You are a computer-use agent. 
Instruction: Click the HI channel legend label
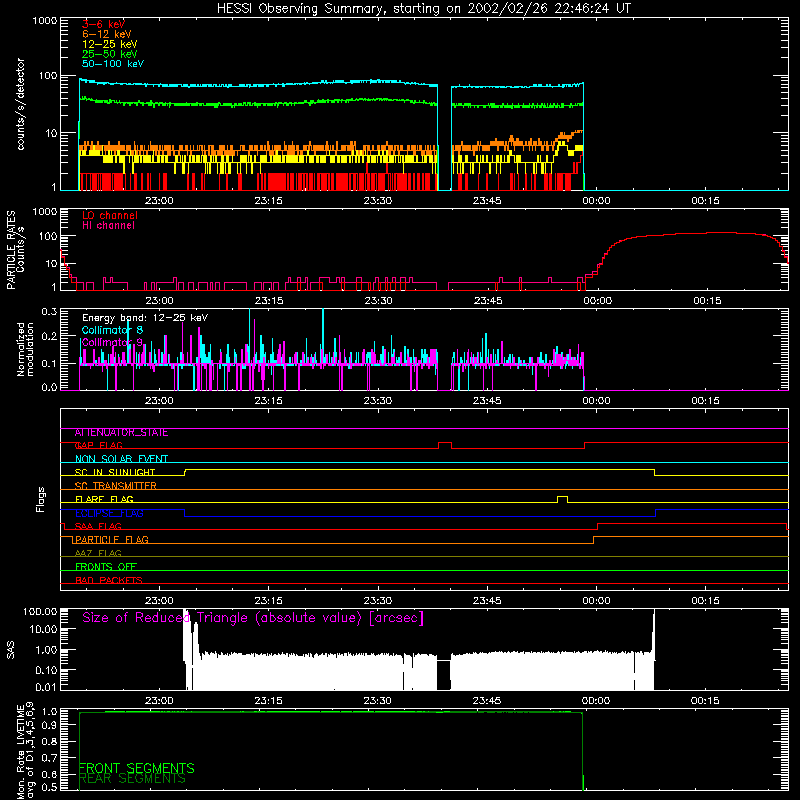[109, 226]
